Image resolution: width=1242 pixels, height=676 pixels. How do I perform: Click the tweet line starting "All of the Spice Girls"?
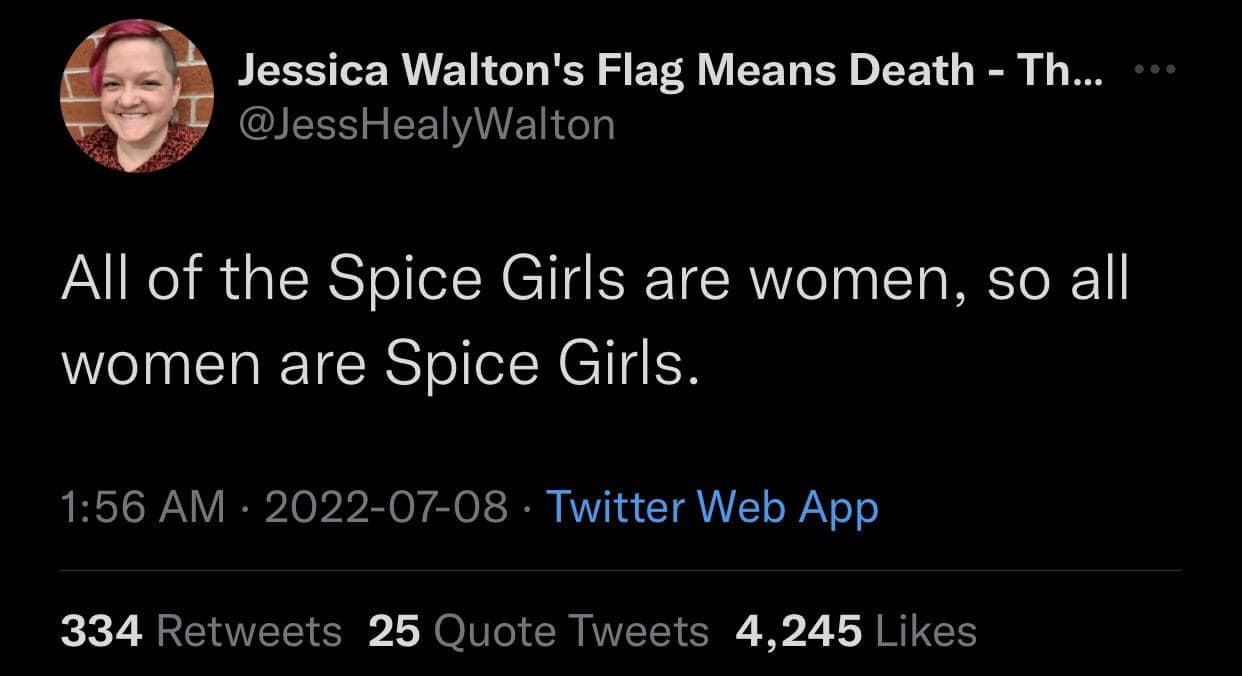click(x=595, y=282)
